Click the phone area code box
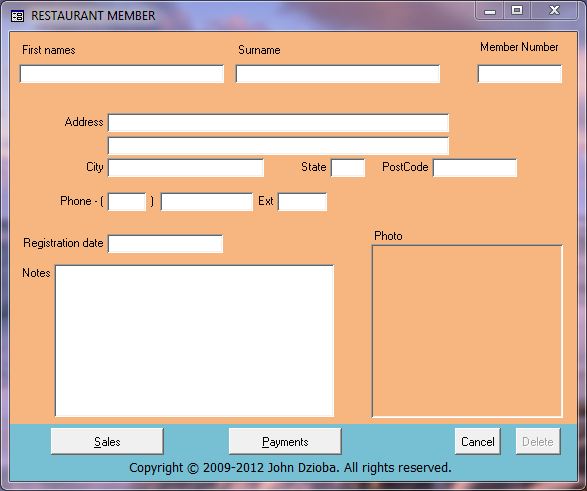The image size is (587, 491). (x=127, y=202)
